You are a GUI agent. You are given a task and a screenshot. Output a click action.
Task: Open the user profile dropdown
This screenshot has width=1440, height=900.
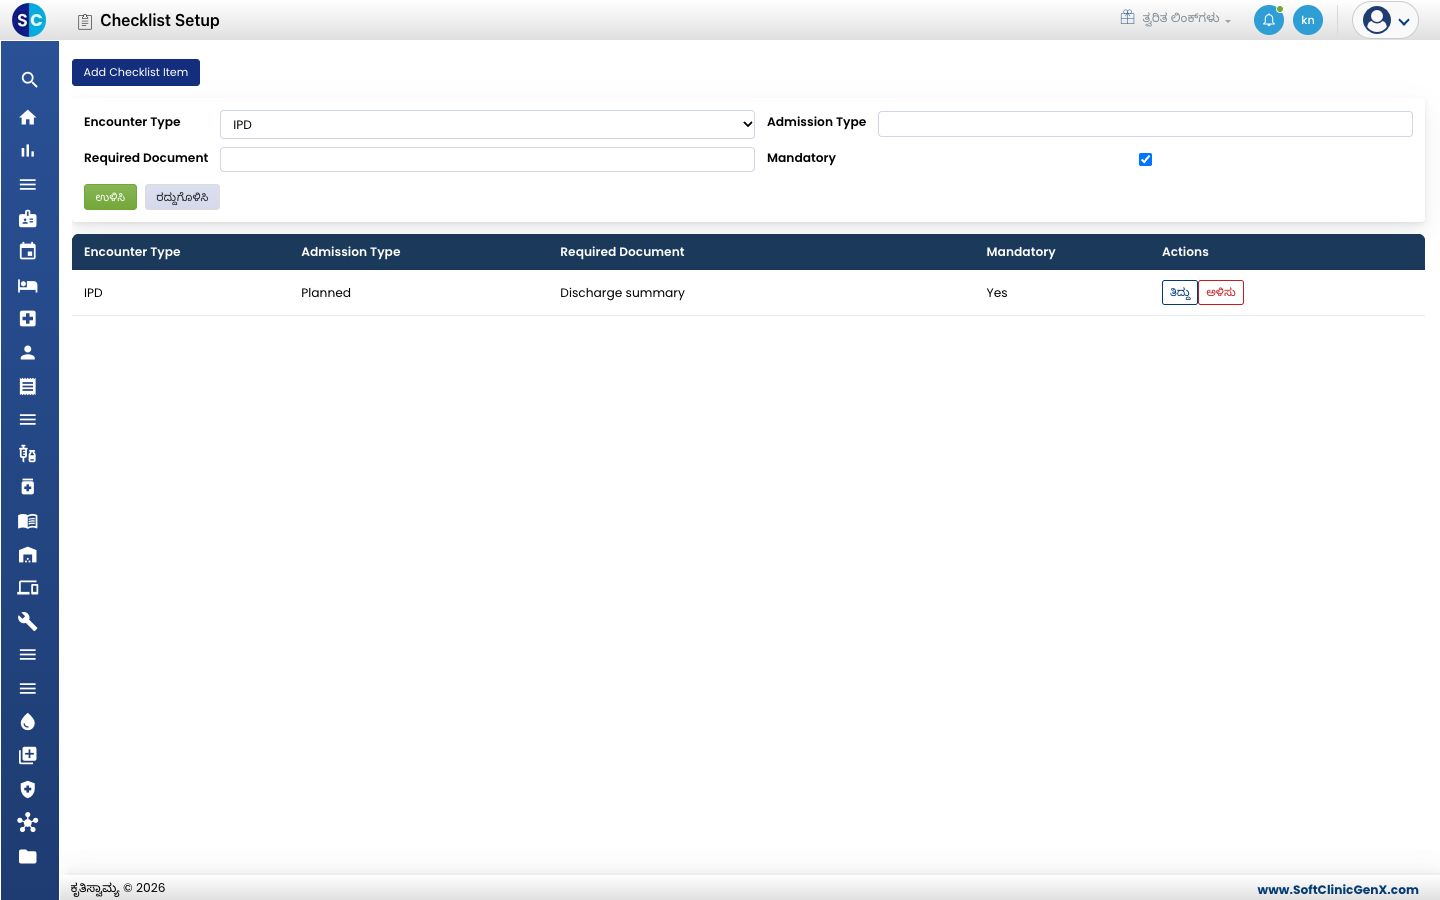[x=1385, y=20]
